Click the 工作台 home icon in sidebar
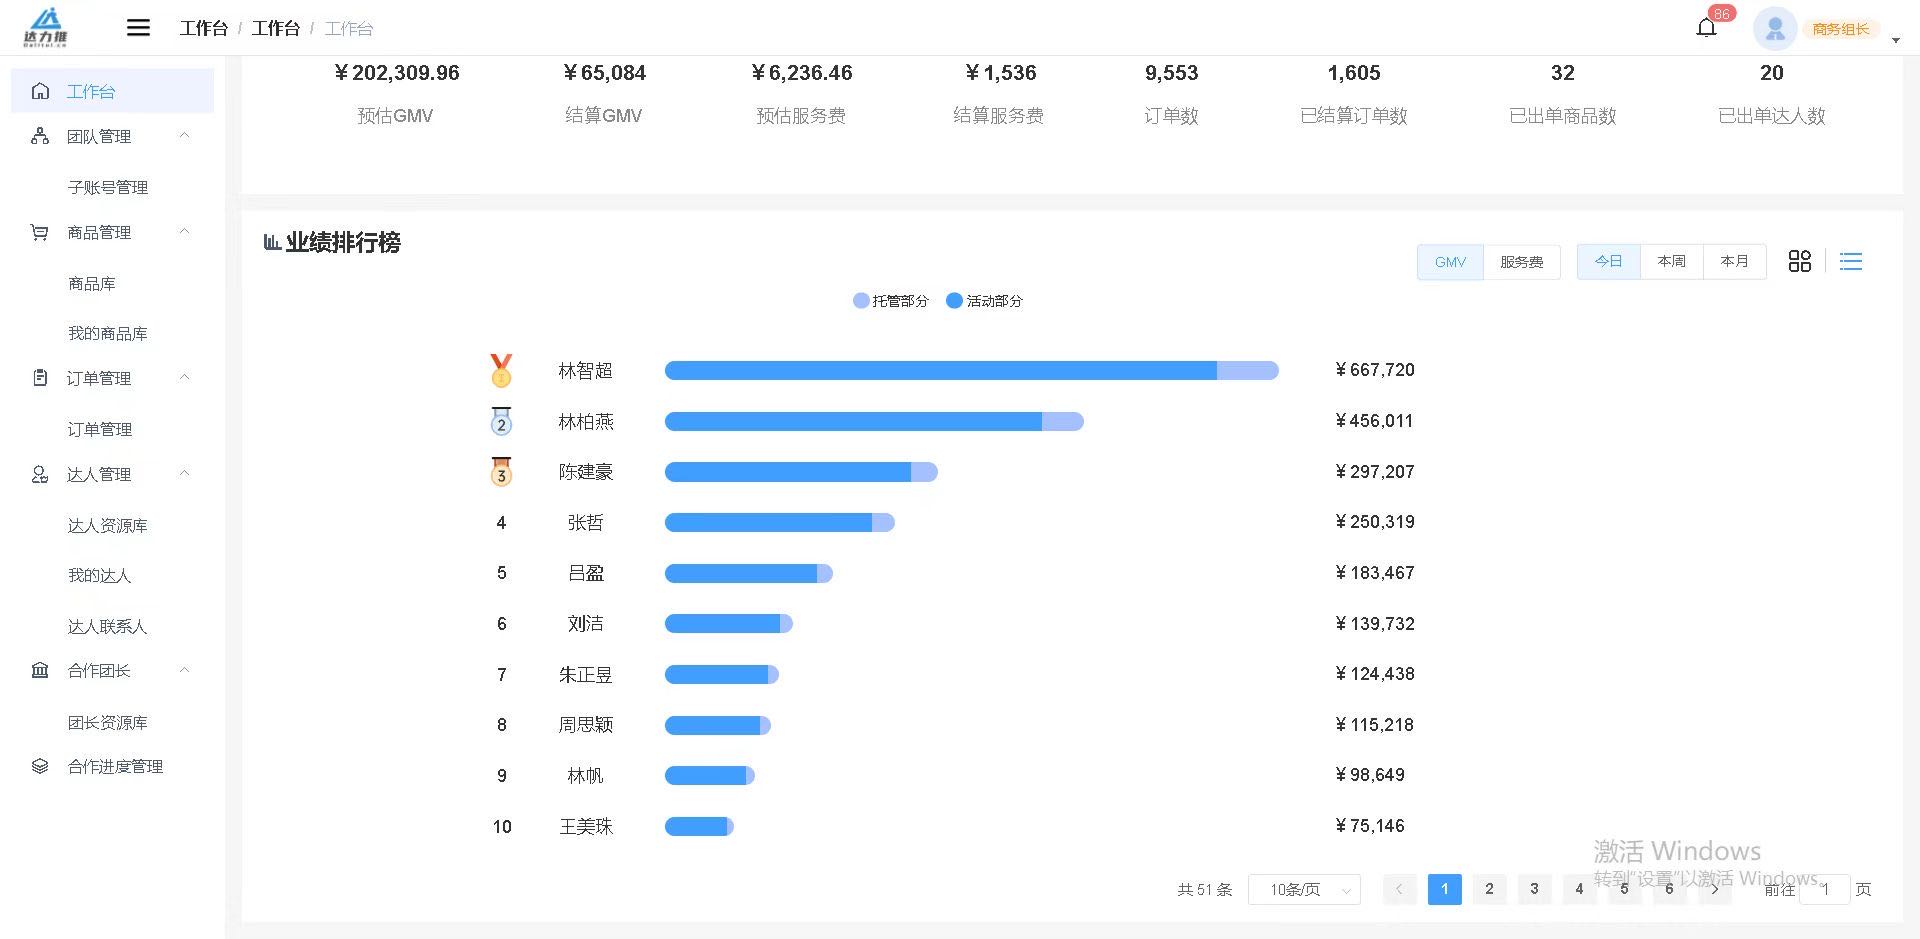The height and width of the screenshot is (939, 1920). coord(40,91)
